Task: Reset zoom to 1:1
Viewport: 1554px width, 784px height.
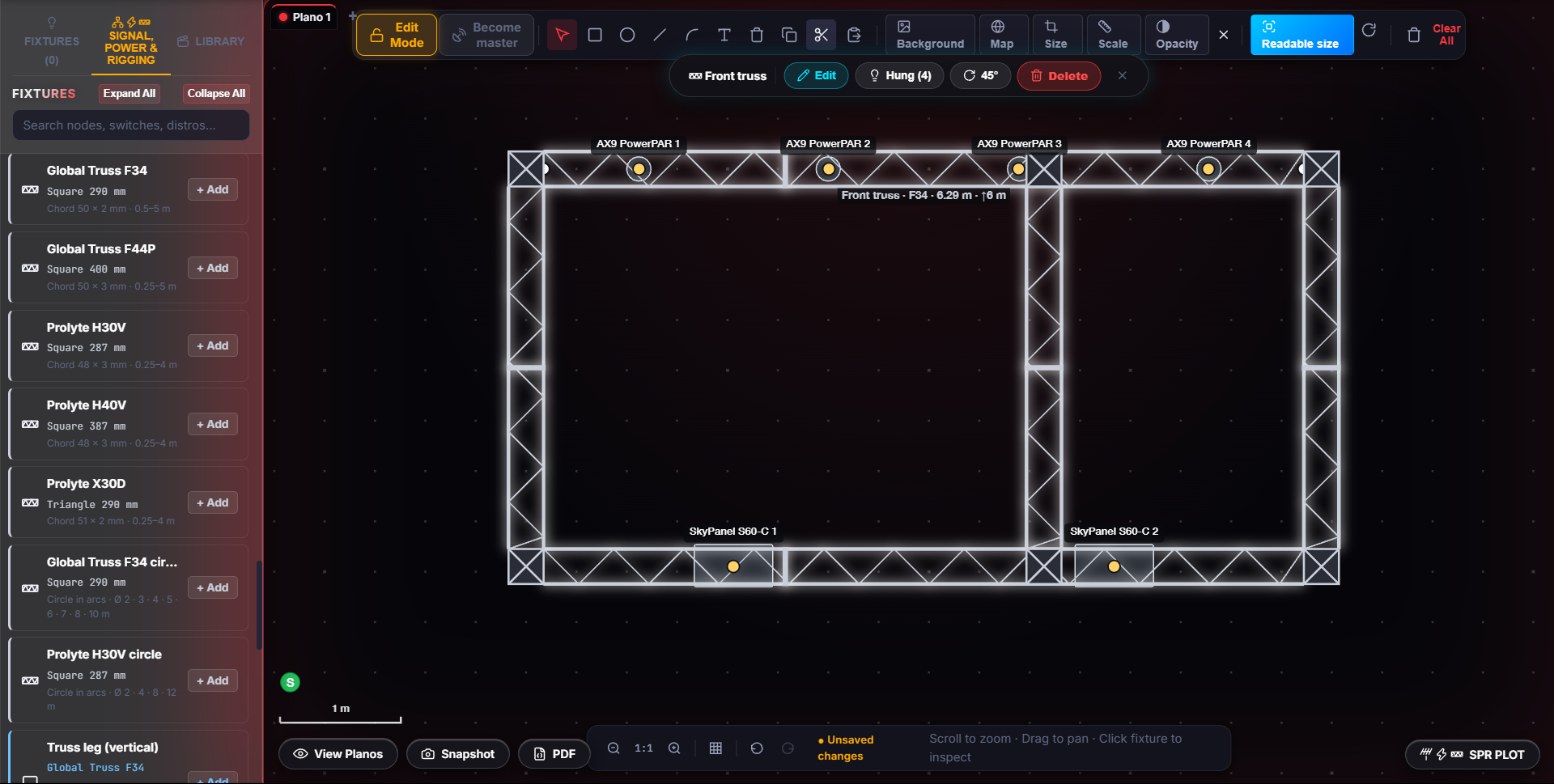Action: 644,748
